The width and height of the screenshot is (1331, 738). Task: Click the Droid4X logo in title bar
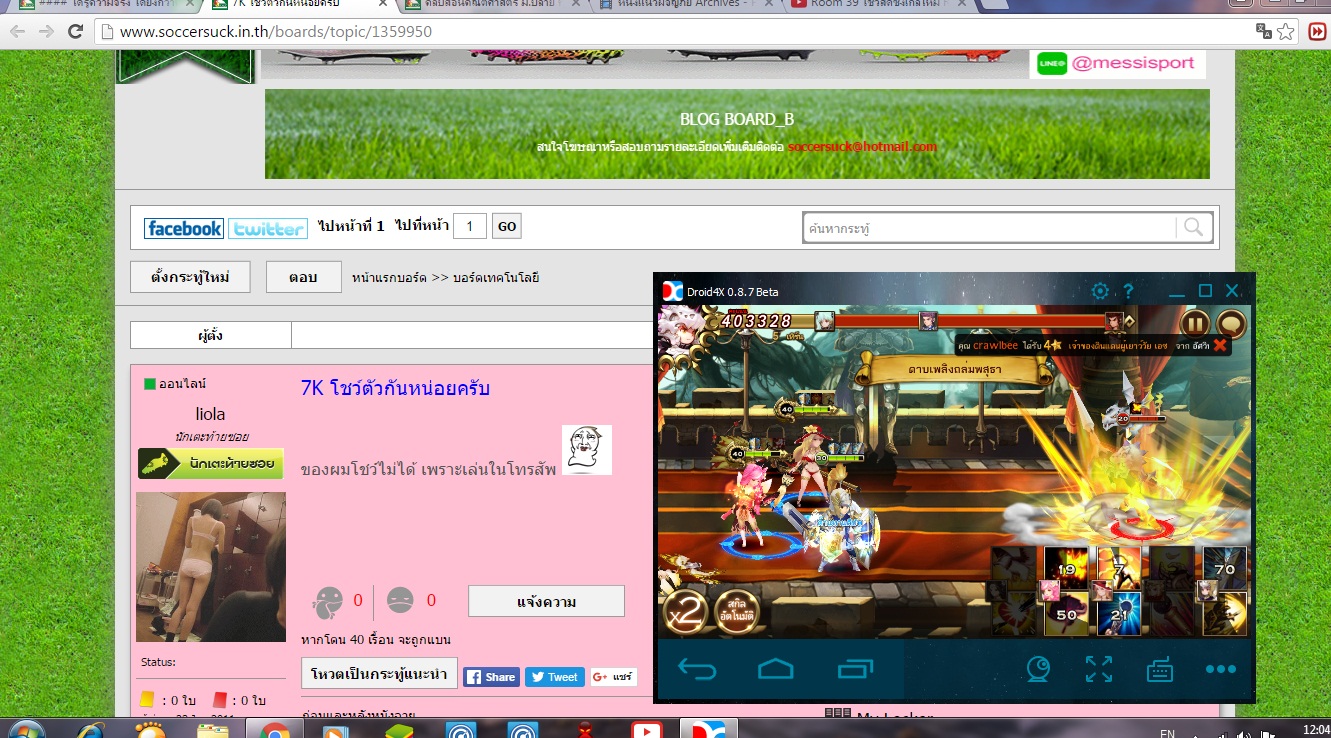pos(672,291)
